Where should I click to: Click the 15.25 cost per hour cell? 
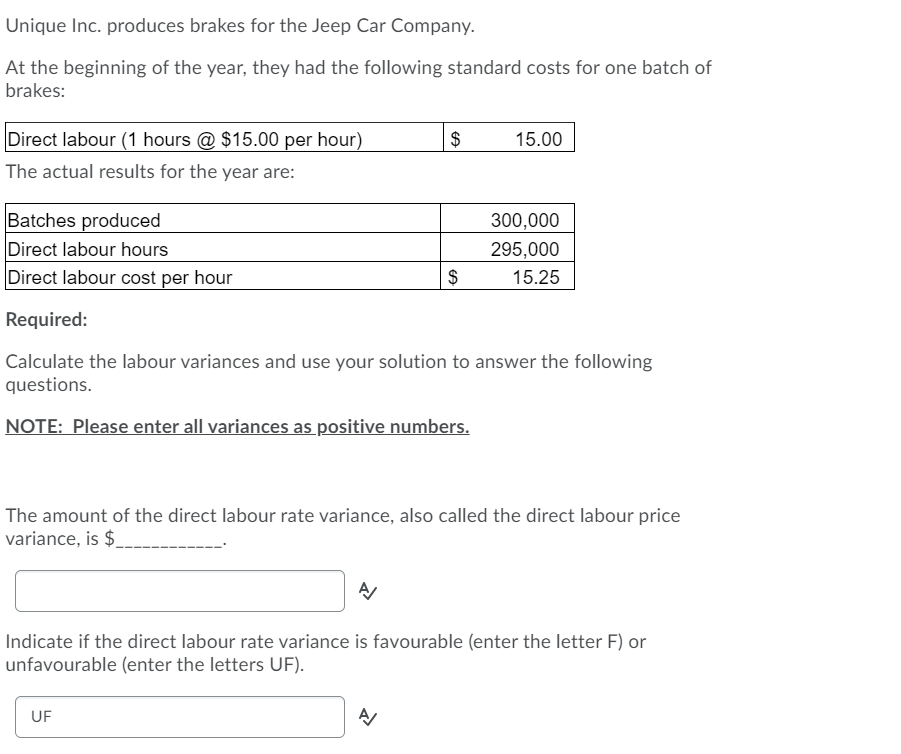[536, 278]
